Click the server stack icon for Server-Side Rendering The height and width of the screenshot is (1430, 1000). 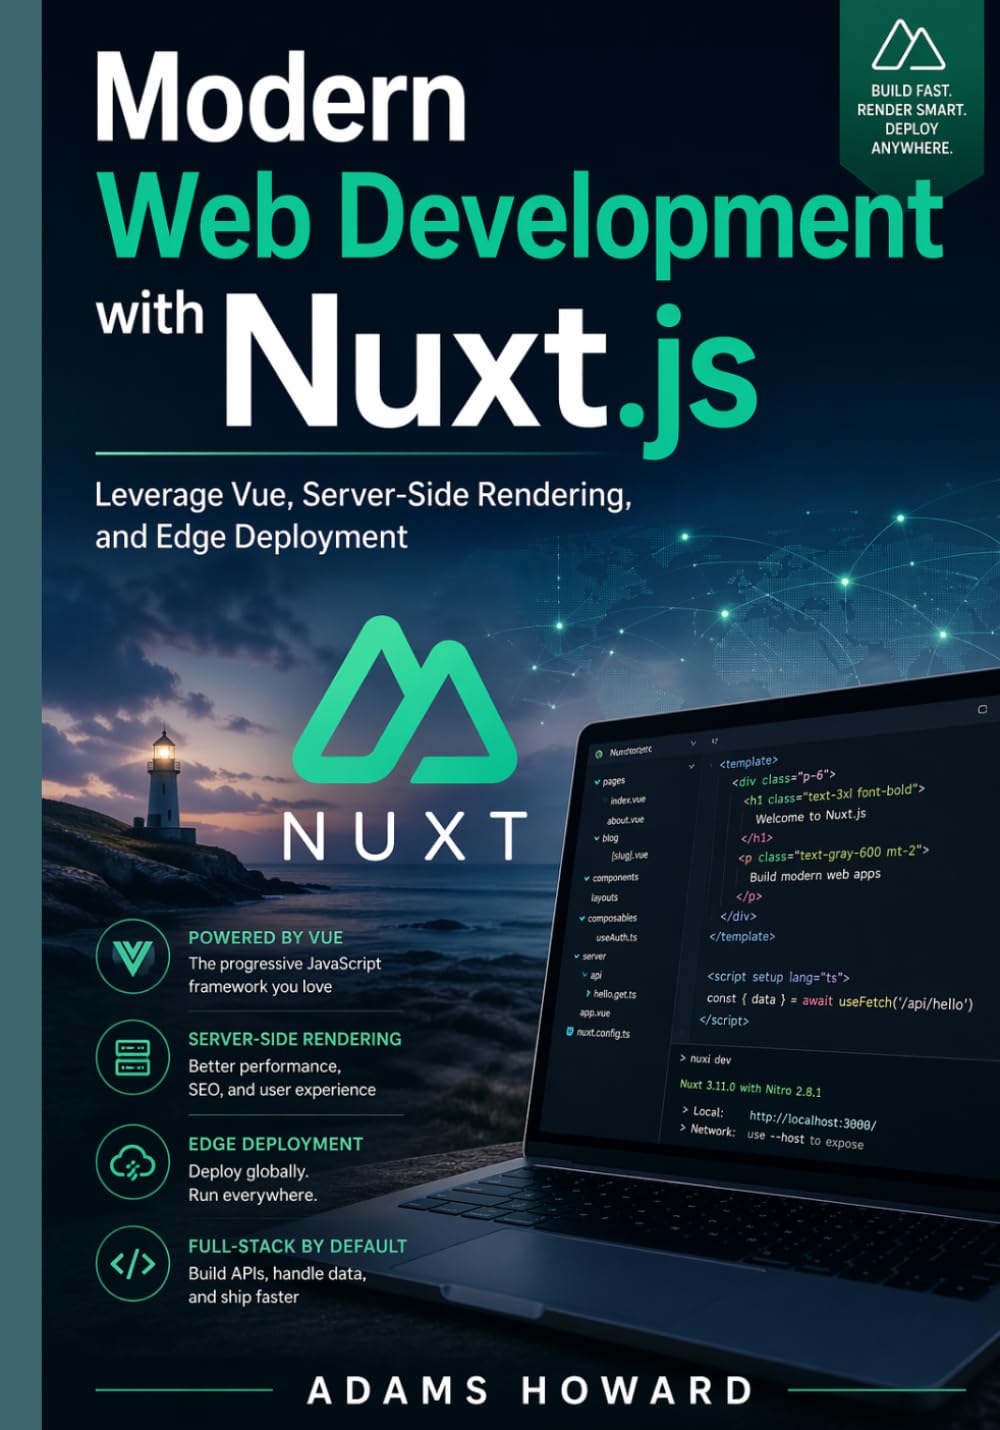click(133, 1057)
